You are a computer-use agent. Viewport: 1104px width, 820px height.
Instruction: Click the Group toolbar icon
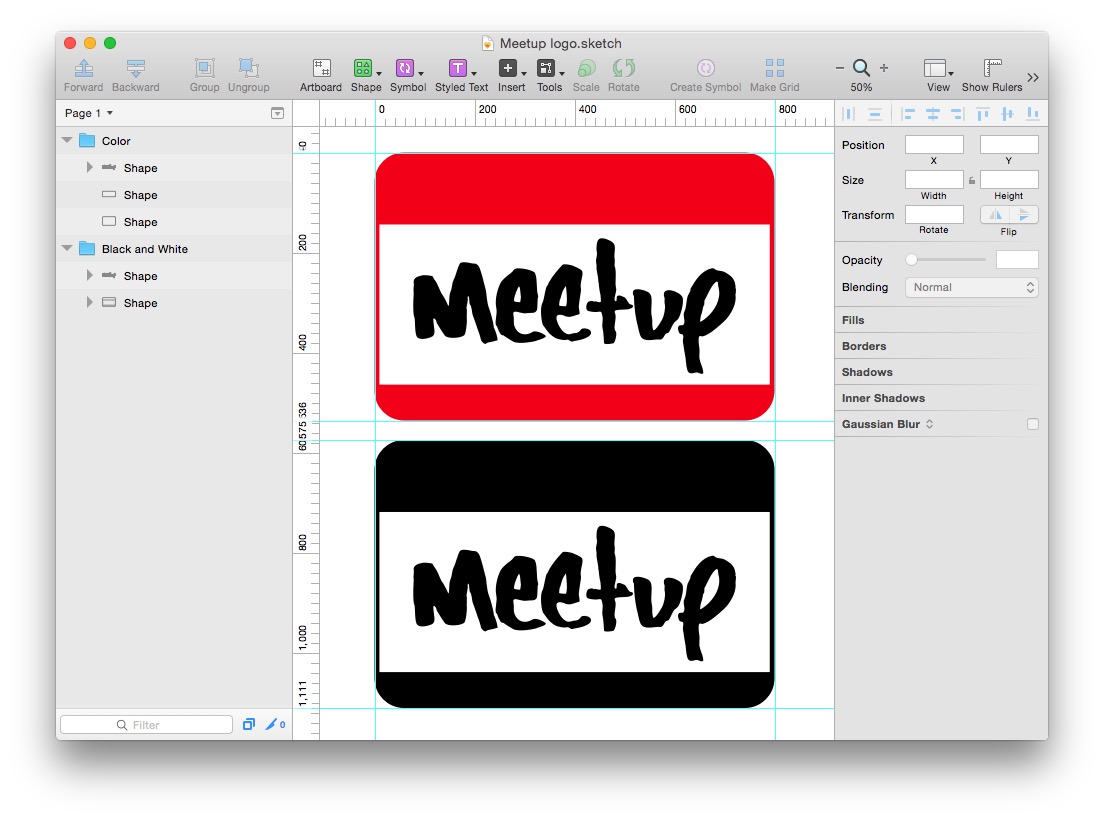[x=204, y=68]
